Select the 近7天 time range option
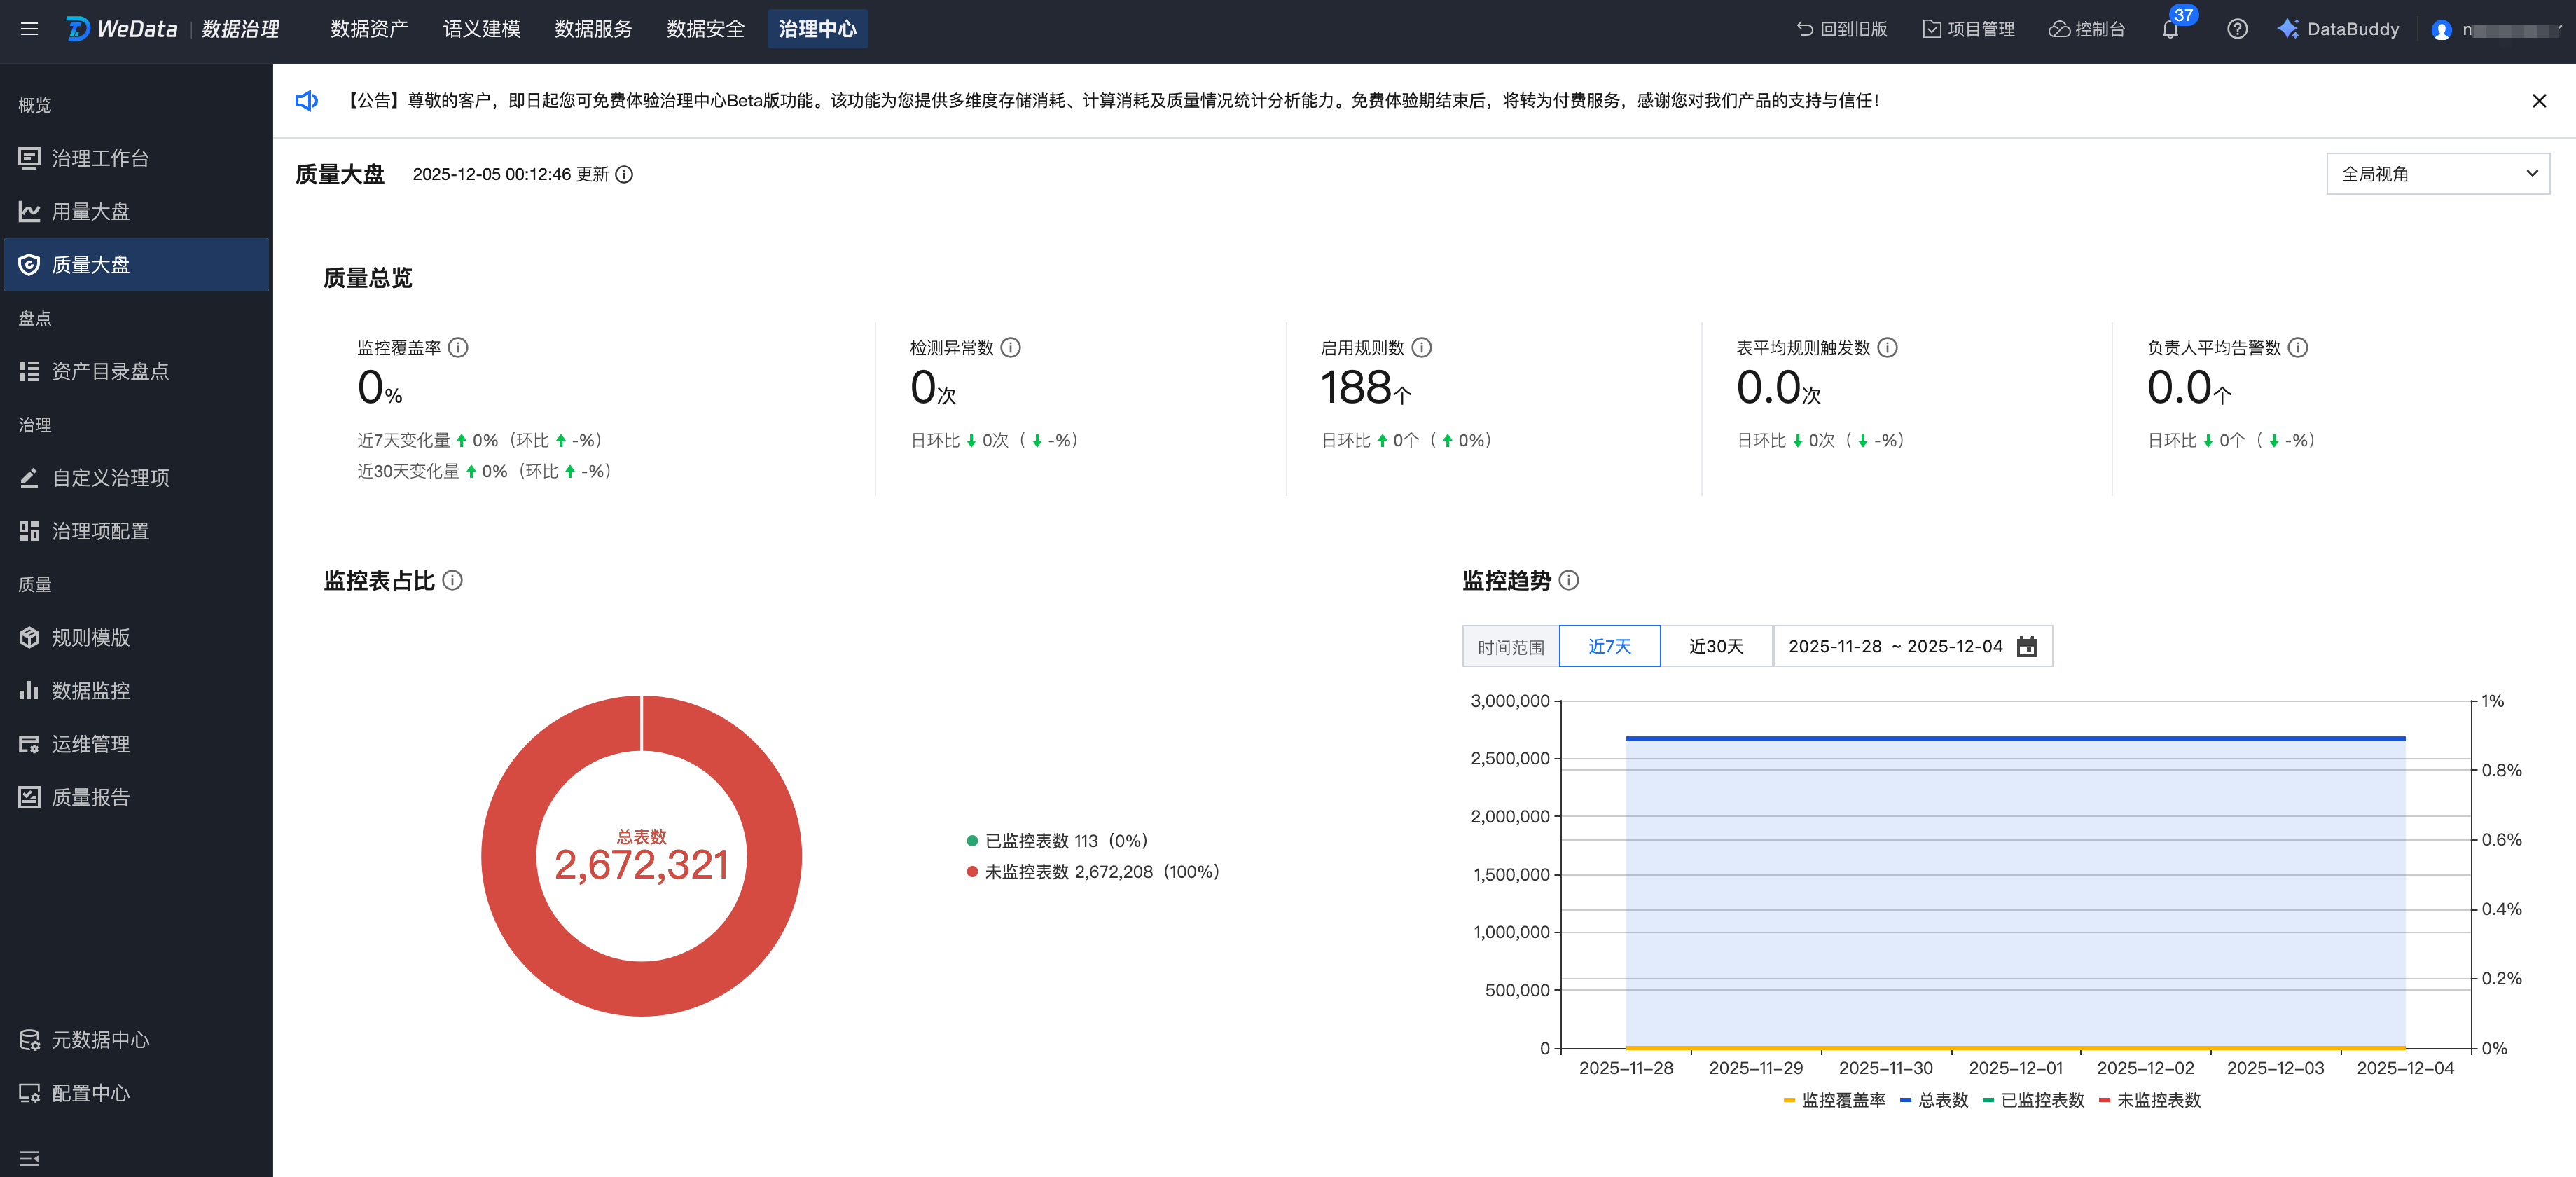The image size is (2576, 1177). (x=1609, y=647)
